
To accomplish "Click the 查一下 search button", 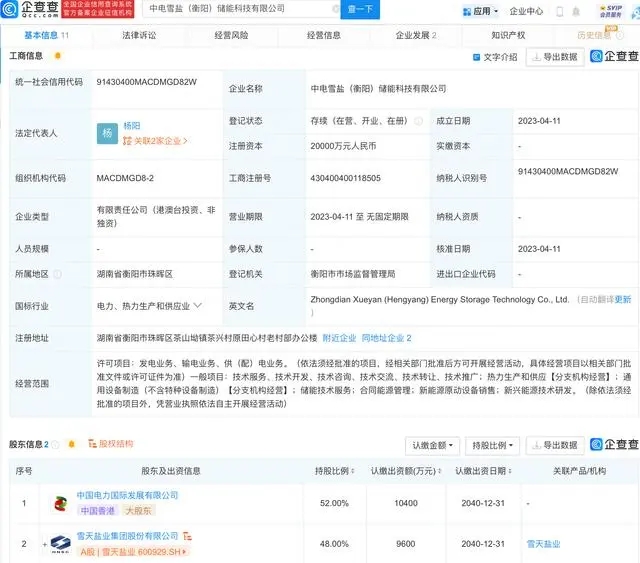I will pyautogui.click(x=359, y=10).
